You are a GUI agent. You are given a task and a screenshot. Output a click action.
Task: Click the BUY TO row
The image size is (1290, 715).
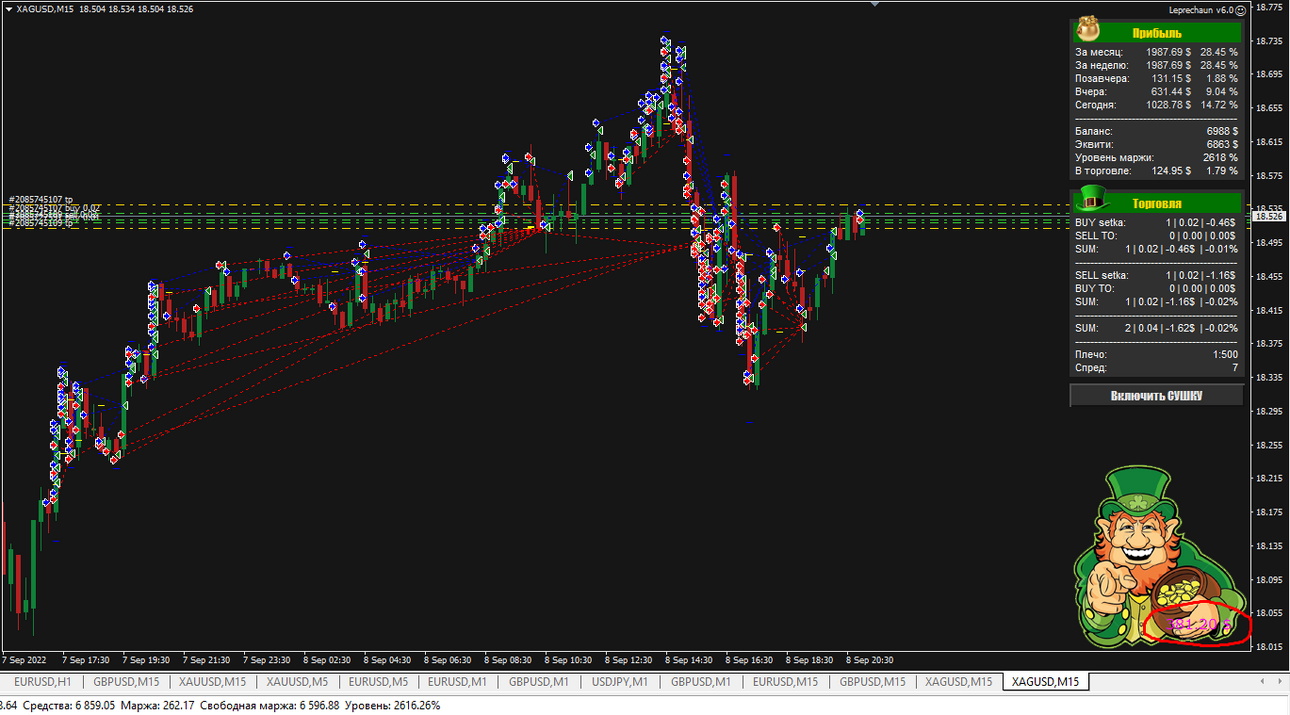(x=1156, y=288)
